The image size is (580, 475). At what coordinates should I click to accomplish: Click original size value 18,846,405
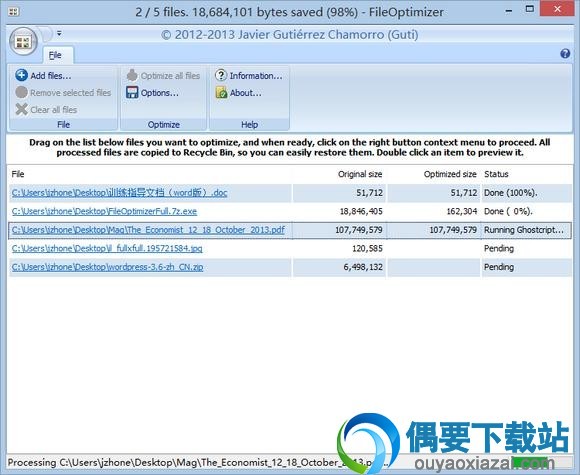pyautogui.click(x=361, y=211)
